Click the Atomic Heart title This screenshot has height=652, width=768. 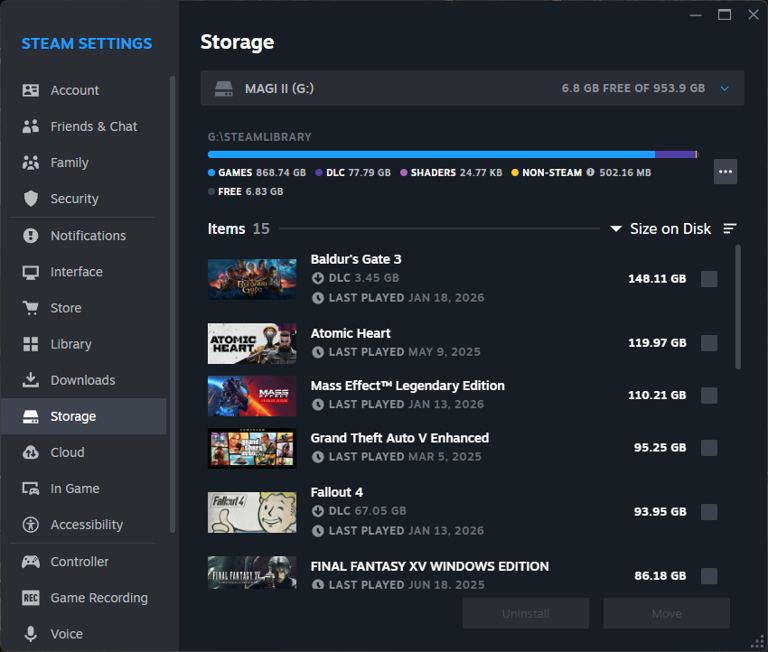coord(351,333)
